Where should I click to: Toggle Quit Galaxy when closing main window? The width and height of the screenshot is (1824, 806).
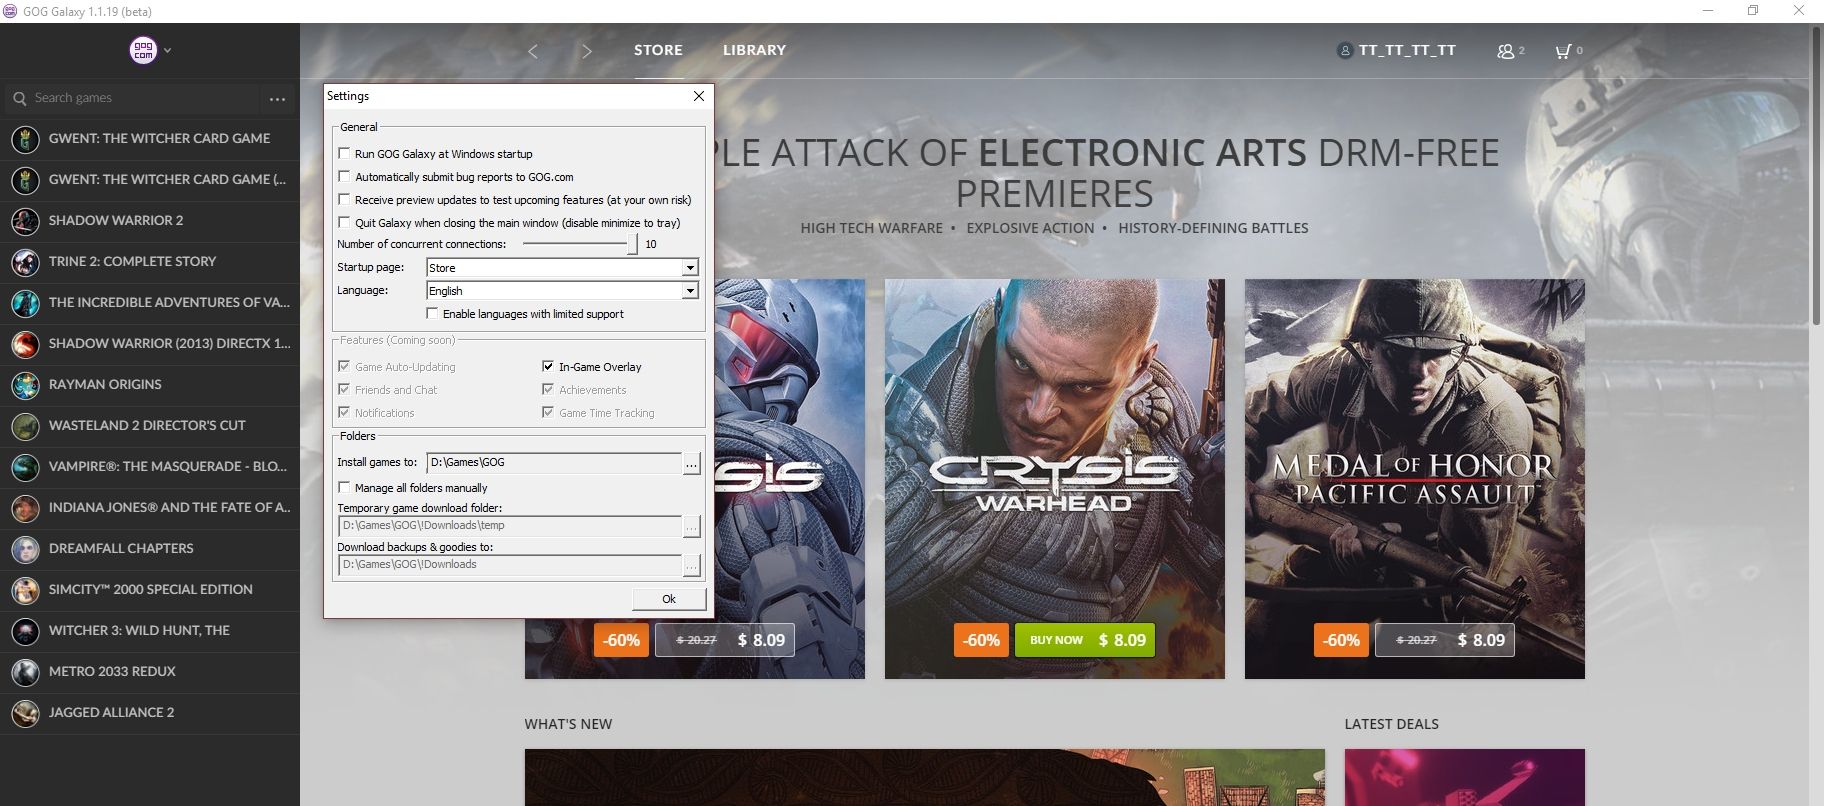click(x=344, y=222)
